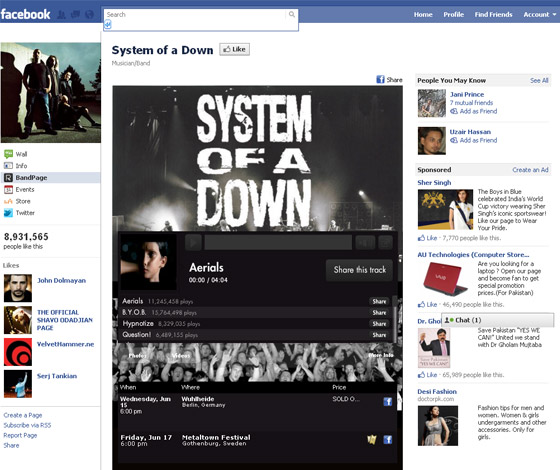Click Report Page link
Image resolution: width=560 pixels, height=470 pixels.
pos(20,435)
